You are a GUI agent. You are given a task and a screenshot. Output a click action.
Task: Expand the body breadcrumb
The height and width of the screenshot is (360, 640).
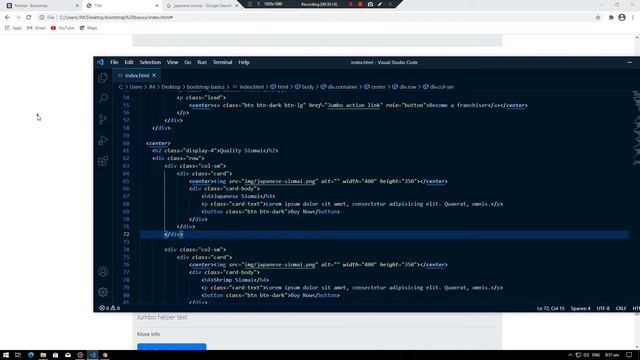(x=305, y=87)
